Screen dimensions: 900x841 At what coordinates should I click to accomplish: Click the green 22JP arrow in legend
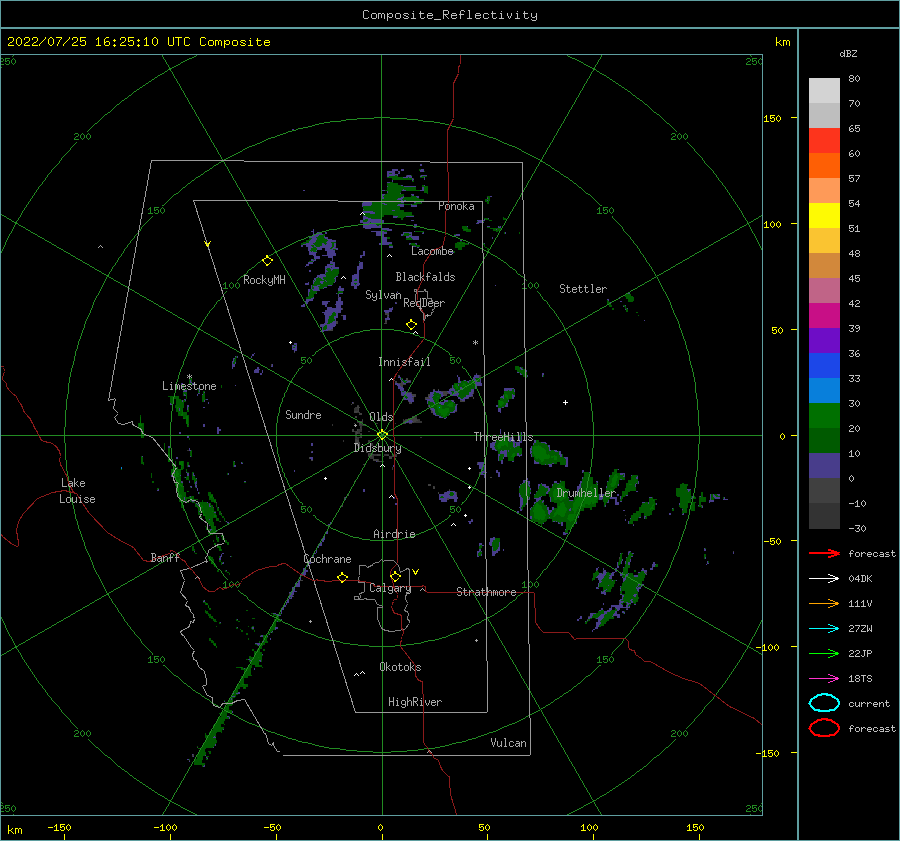[x=824, y=653]
